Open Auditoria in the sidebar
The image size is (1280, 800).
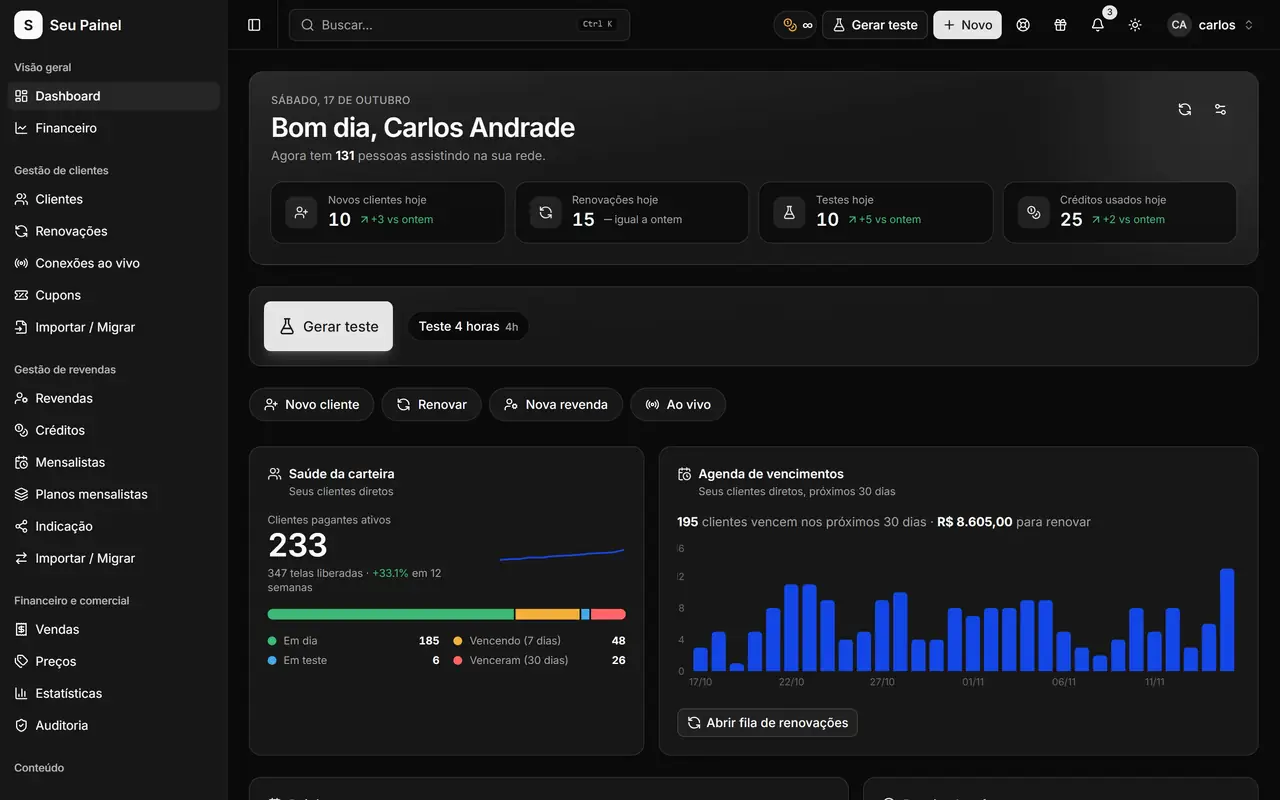click(114, 725)
